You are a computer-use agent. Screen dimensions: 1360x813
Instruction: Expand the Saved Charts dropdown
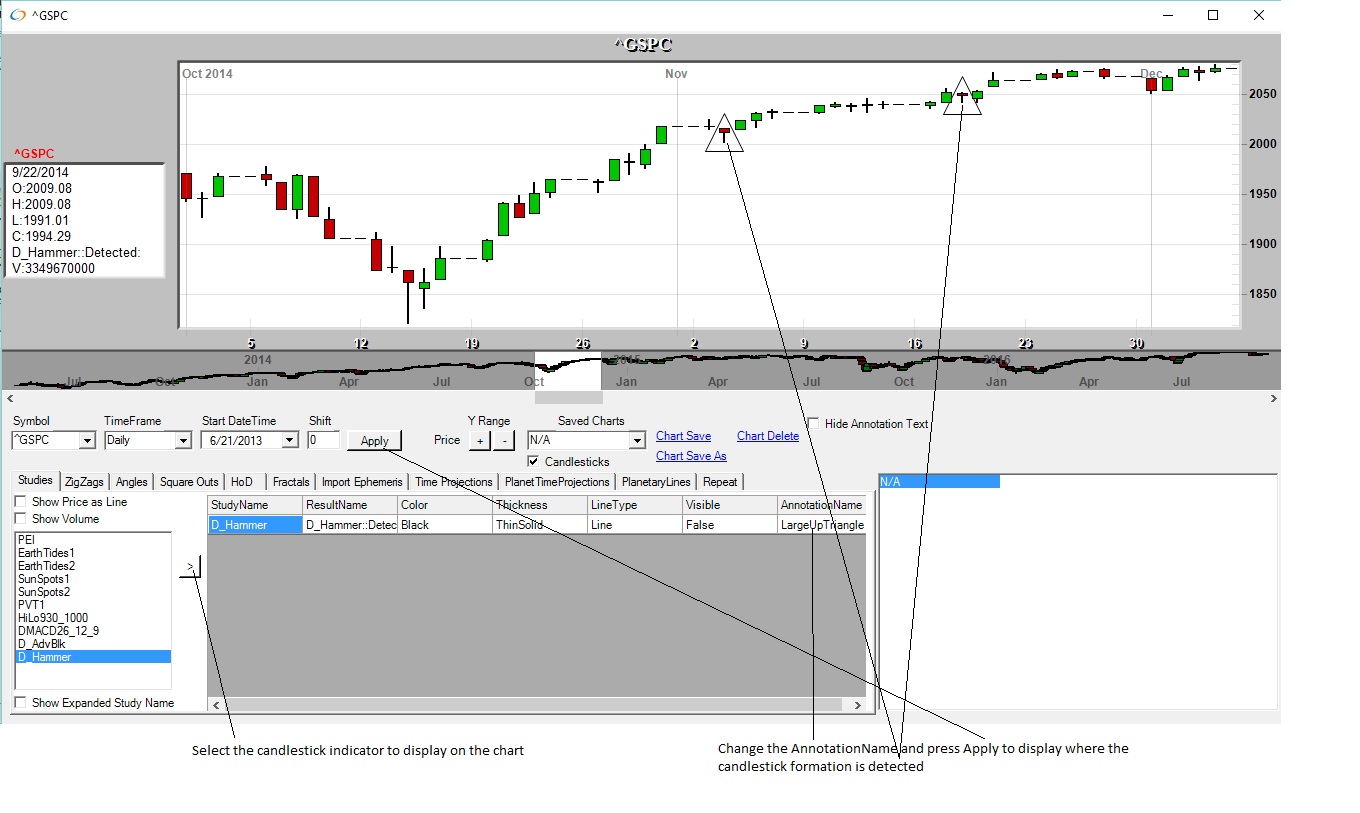[x=637, y=441]
